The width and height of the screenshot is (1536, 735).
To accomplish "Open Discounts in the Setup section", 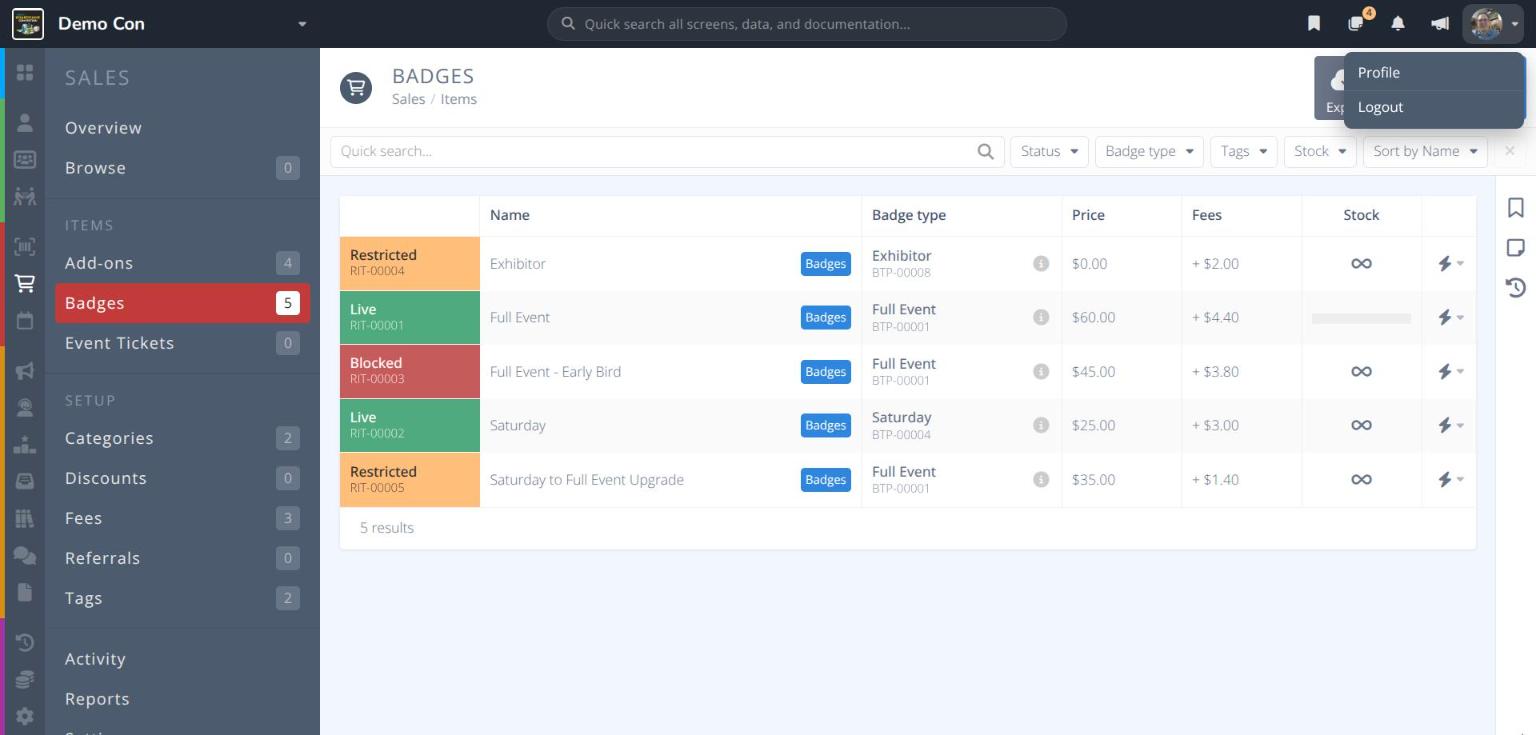I will pos(182,478).
